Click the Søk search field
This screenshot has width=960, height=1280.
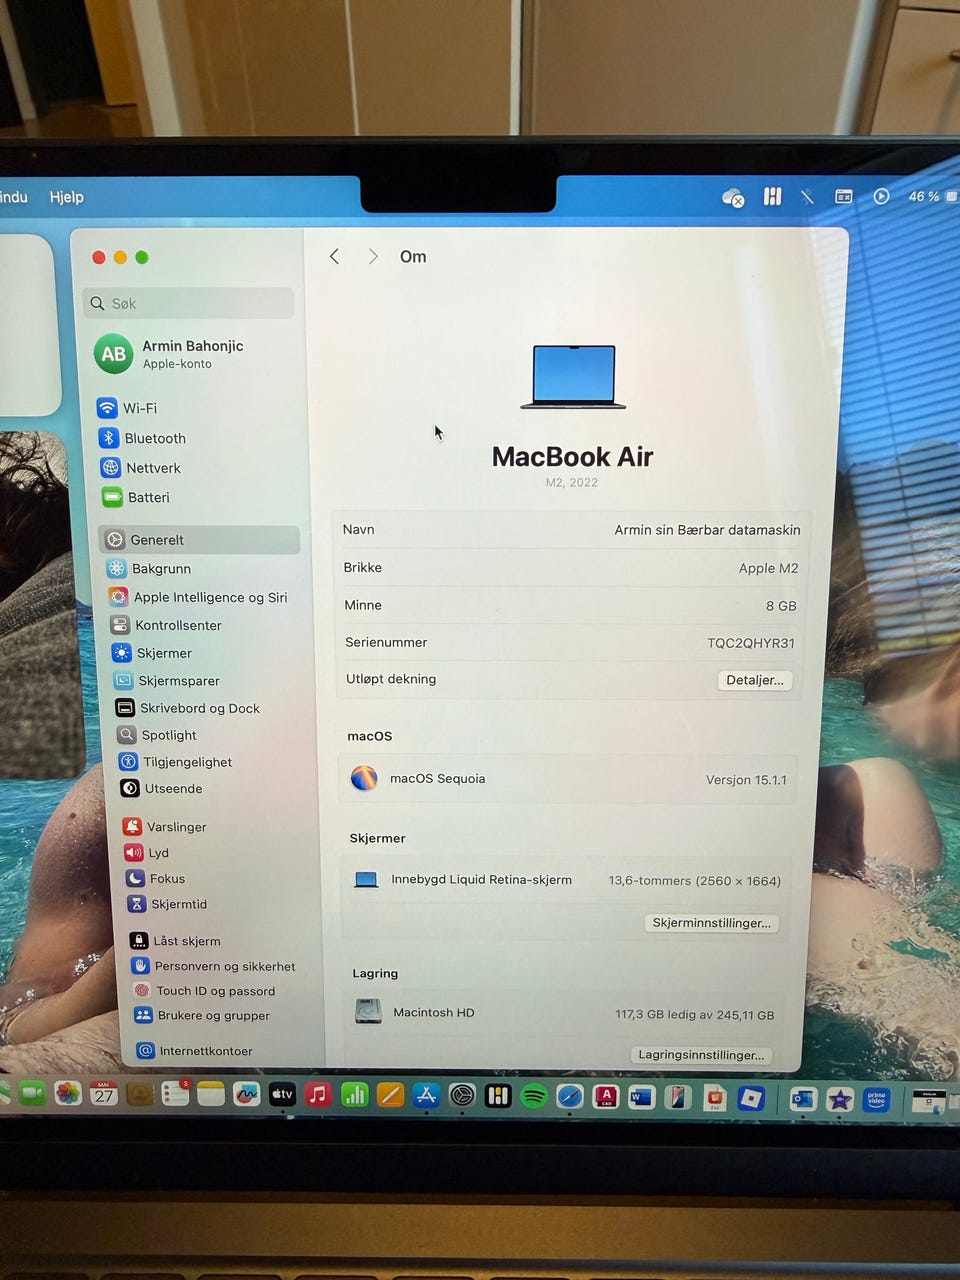190,303
